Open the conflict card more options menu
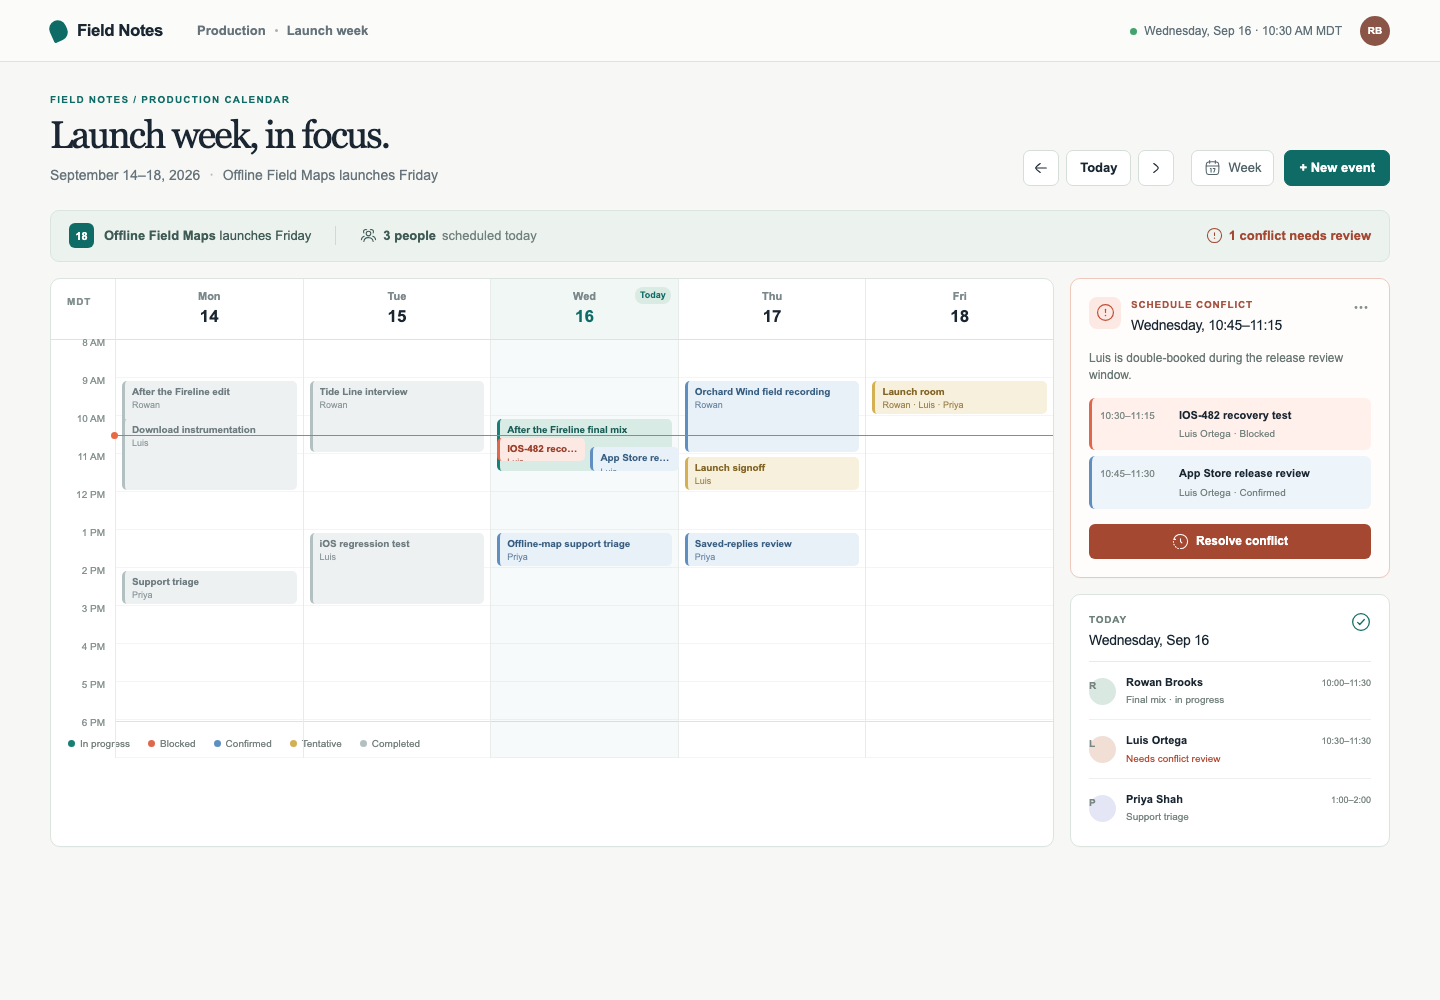The width and height of the screenshot is (1440, 1000). 1361,307
